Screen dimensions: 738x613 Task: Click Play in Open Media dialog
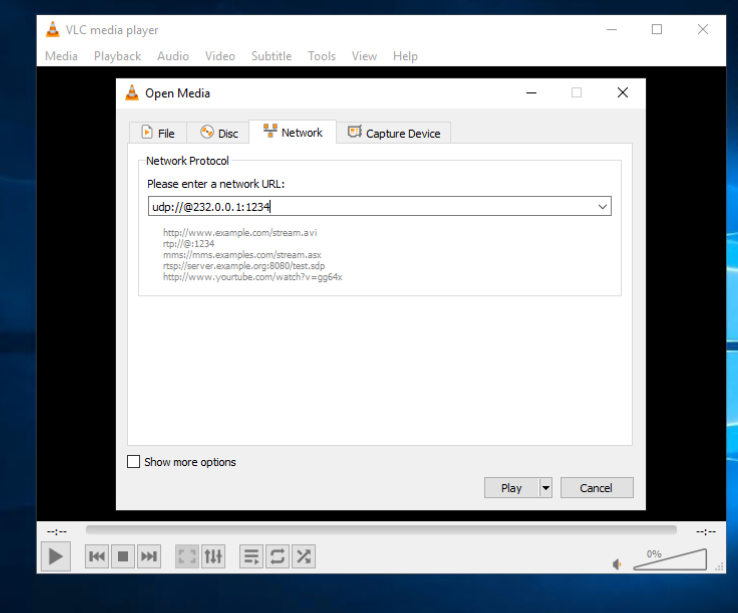click(x=511, y=488)
